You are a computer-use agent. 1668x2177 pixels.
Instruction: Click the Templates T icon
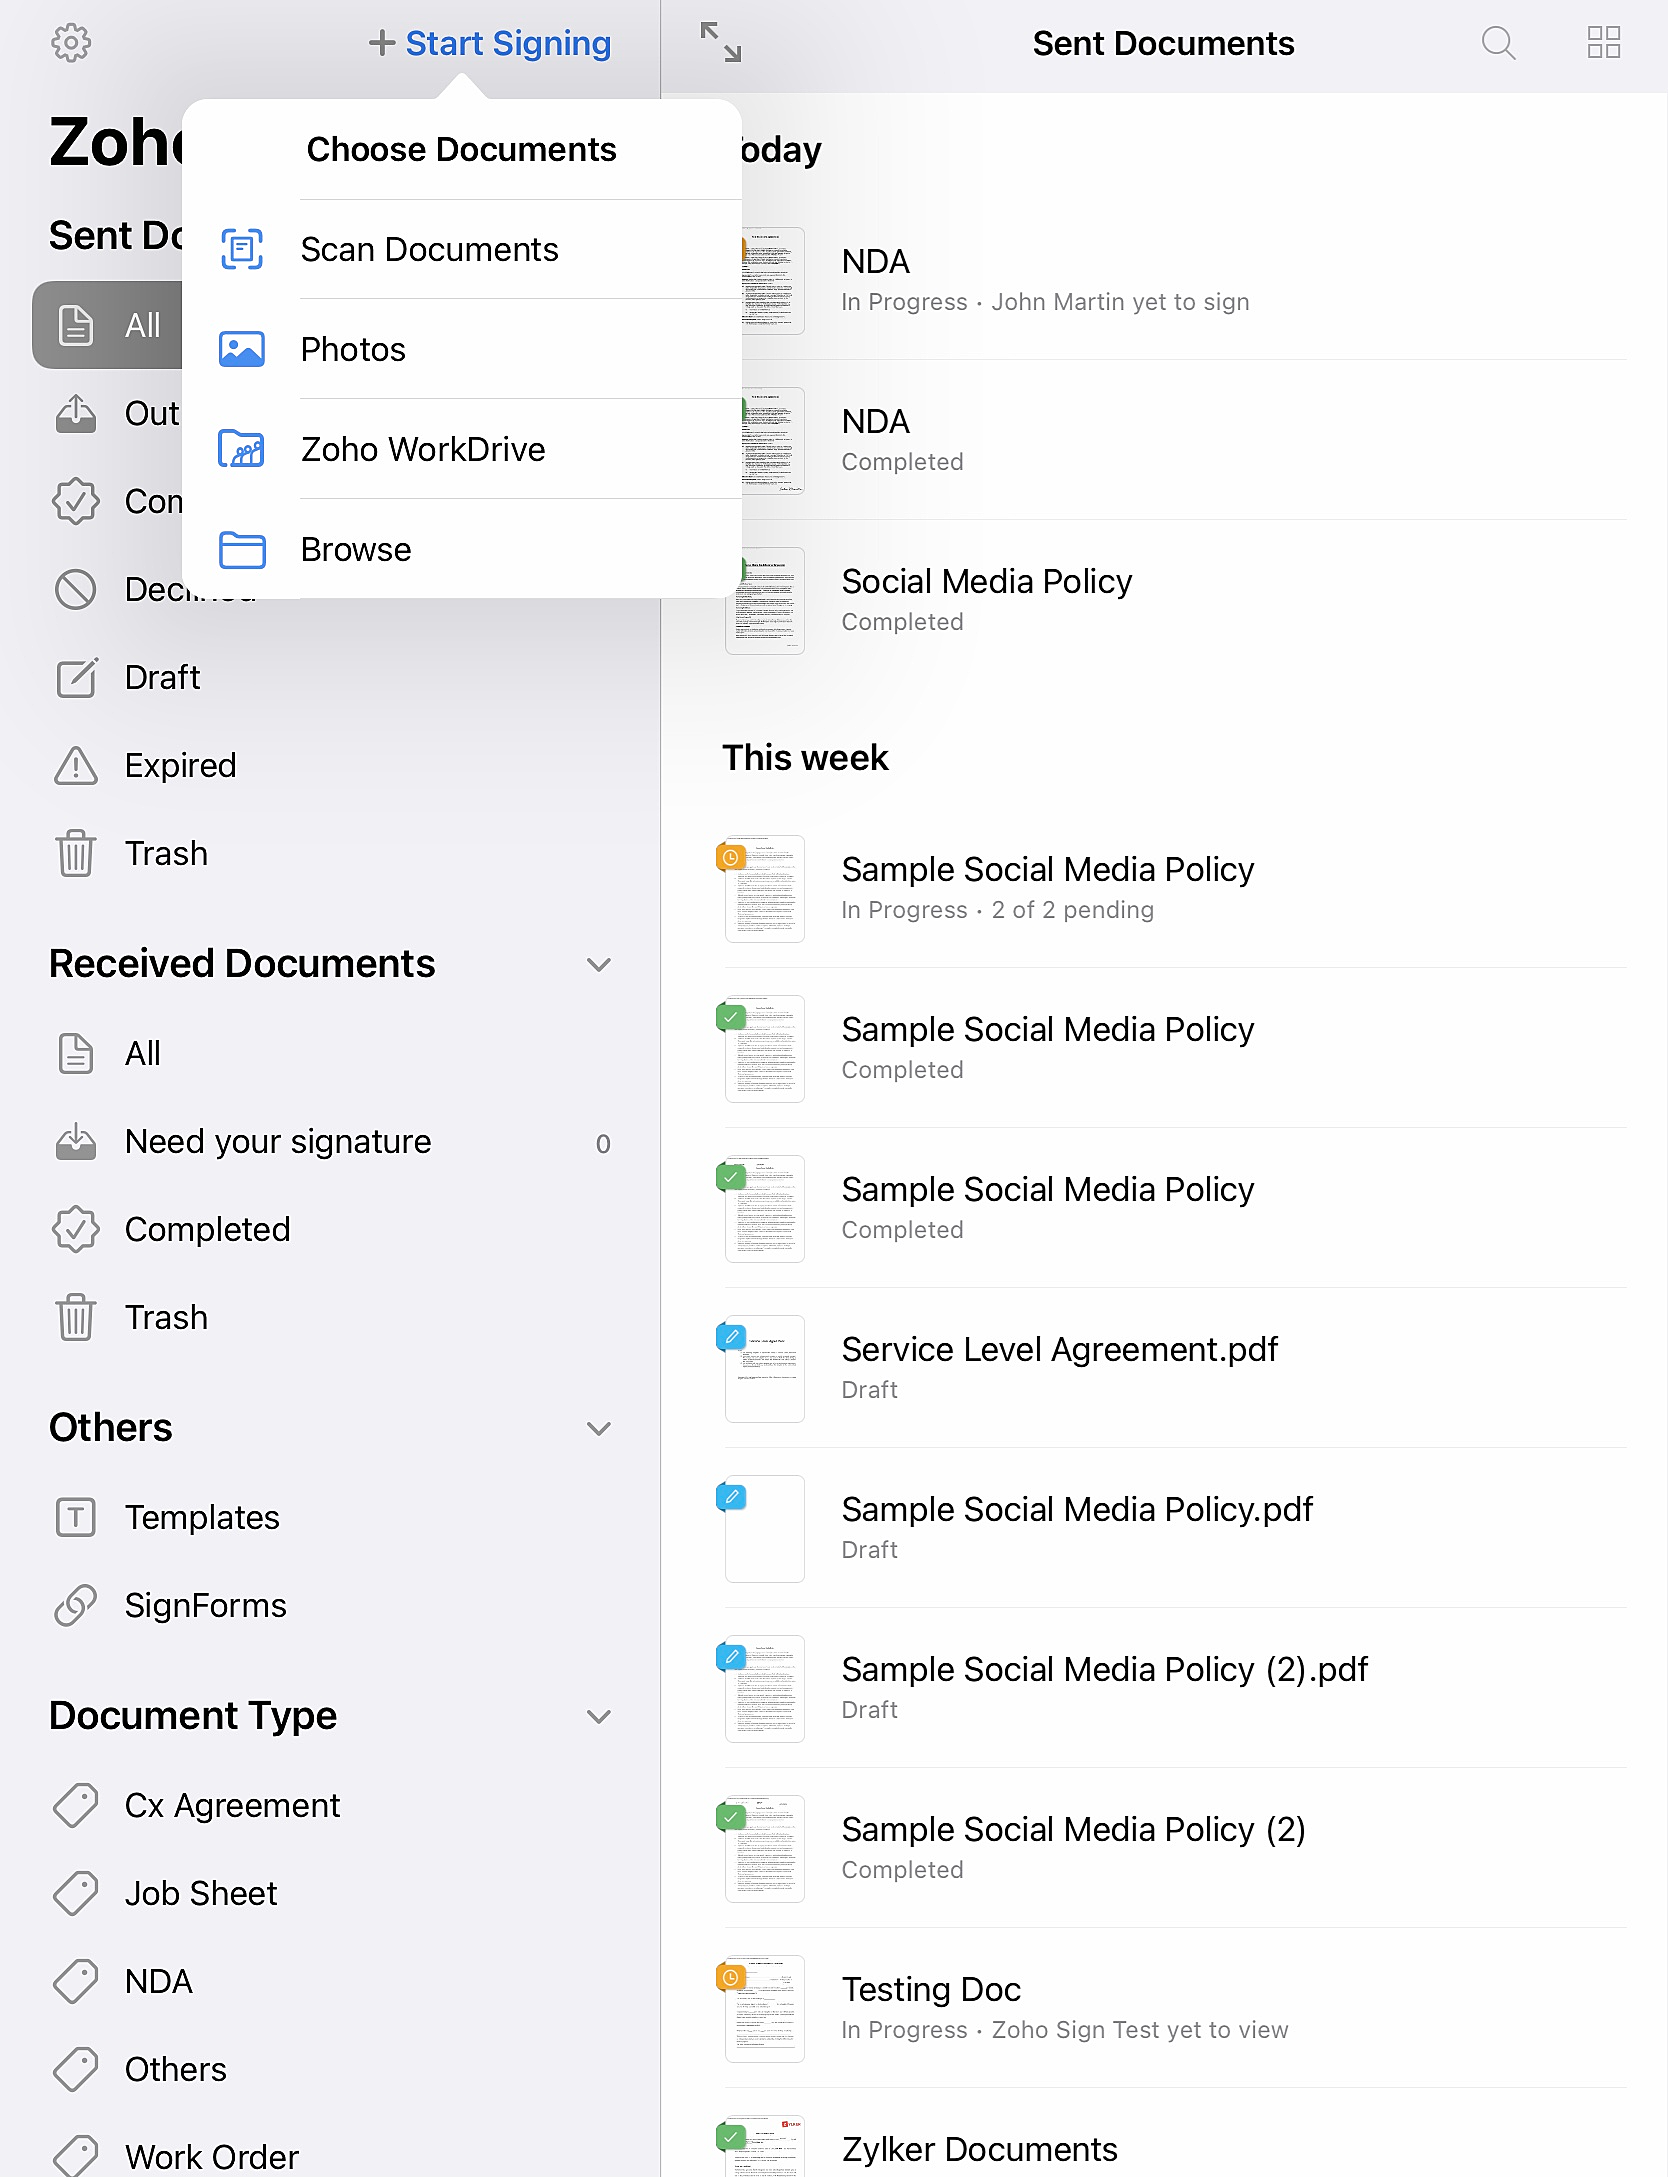(76, 1517)
